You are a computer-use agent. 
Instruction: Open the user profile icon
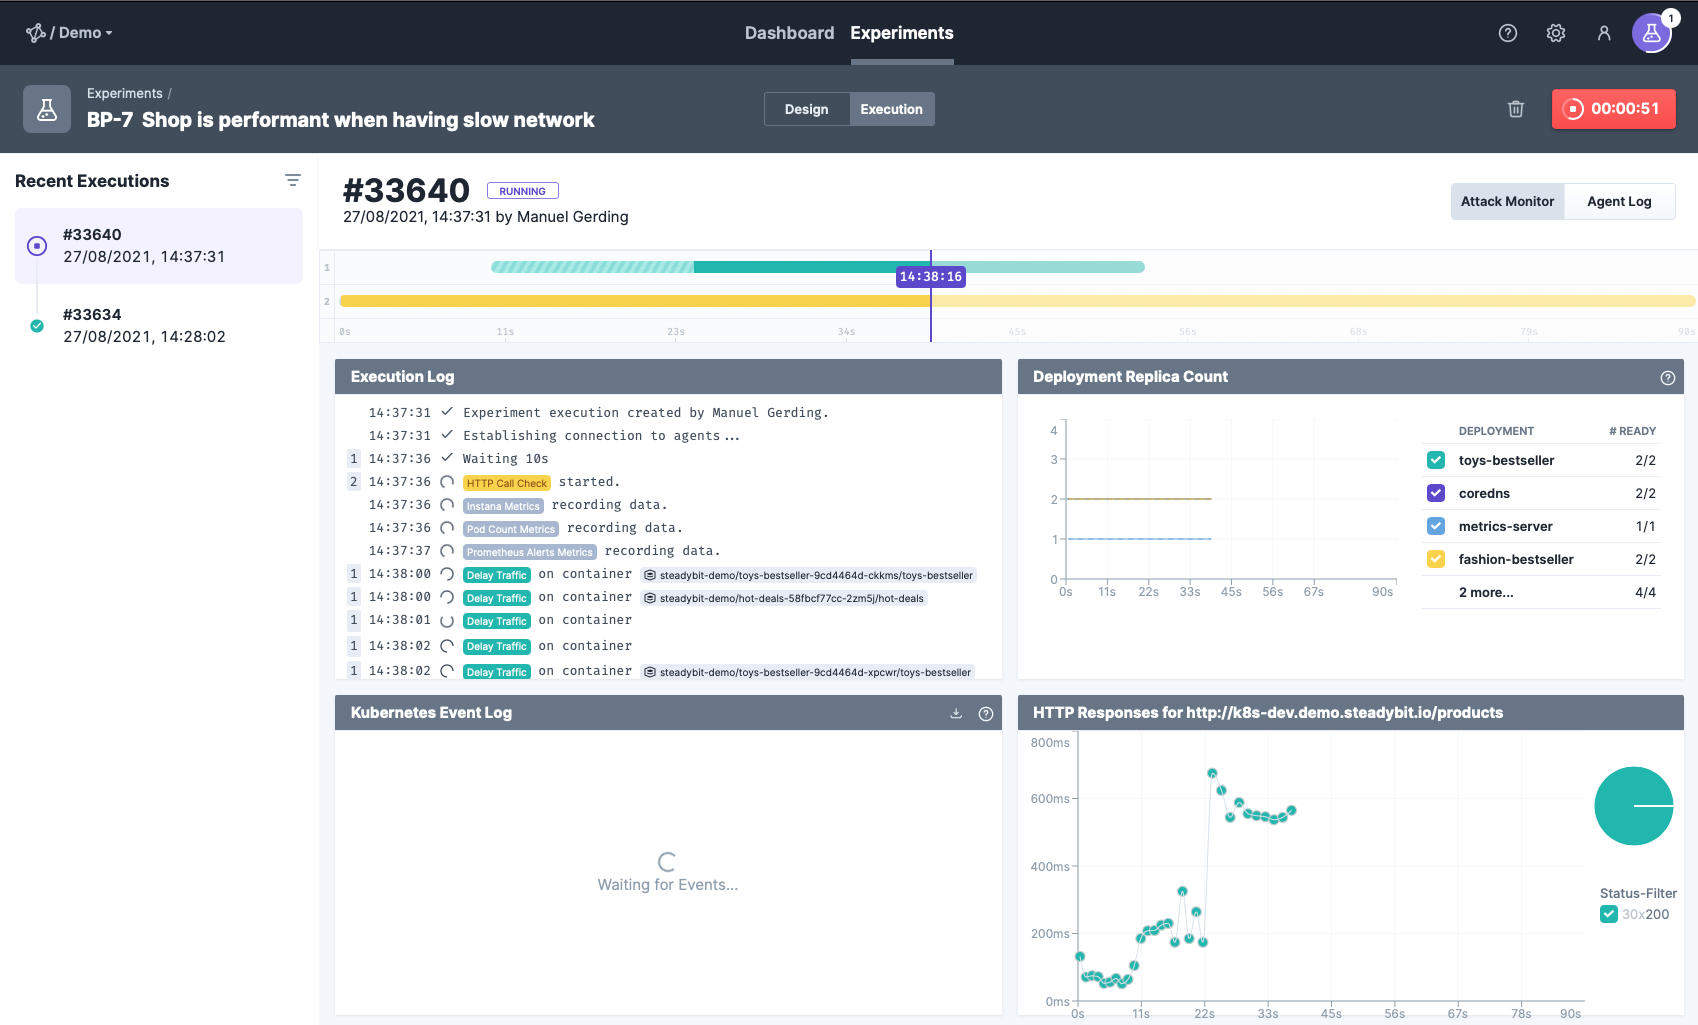1603,33
